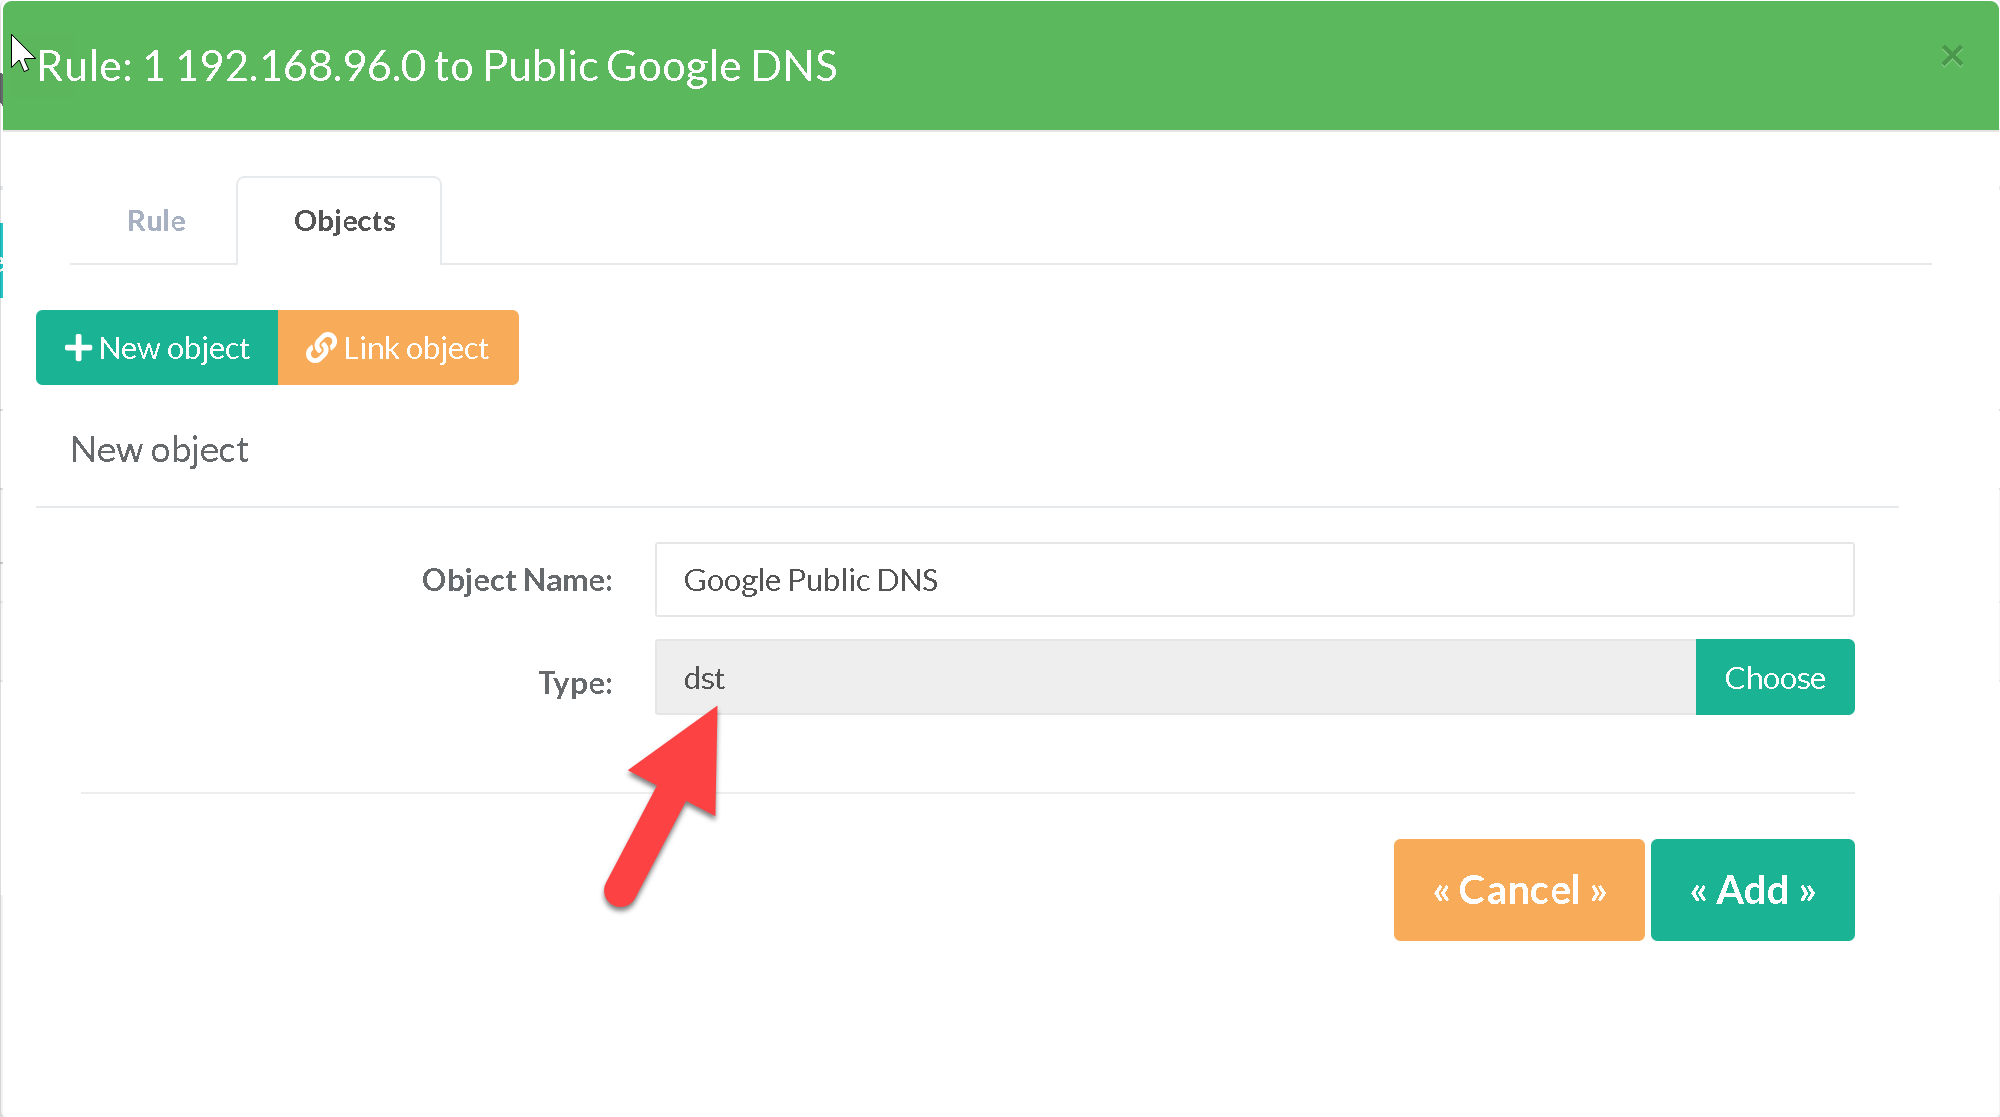Switch to the Rule tab
Image resolution: width=2000 pixels, height=1117 pixels.
tap(156, 221)
